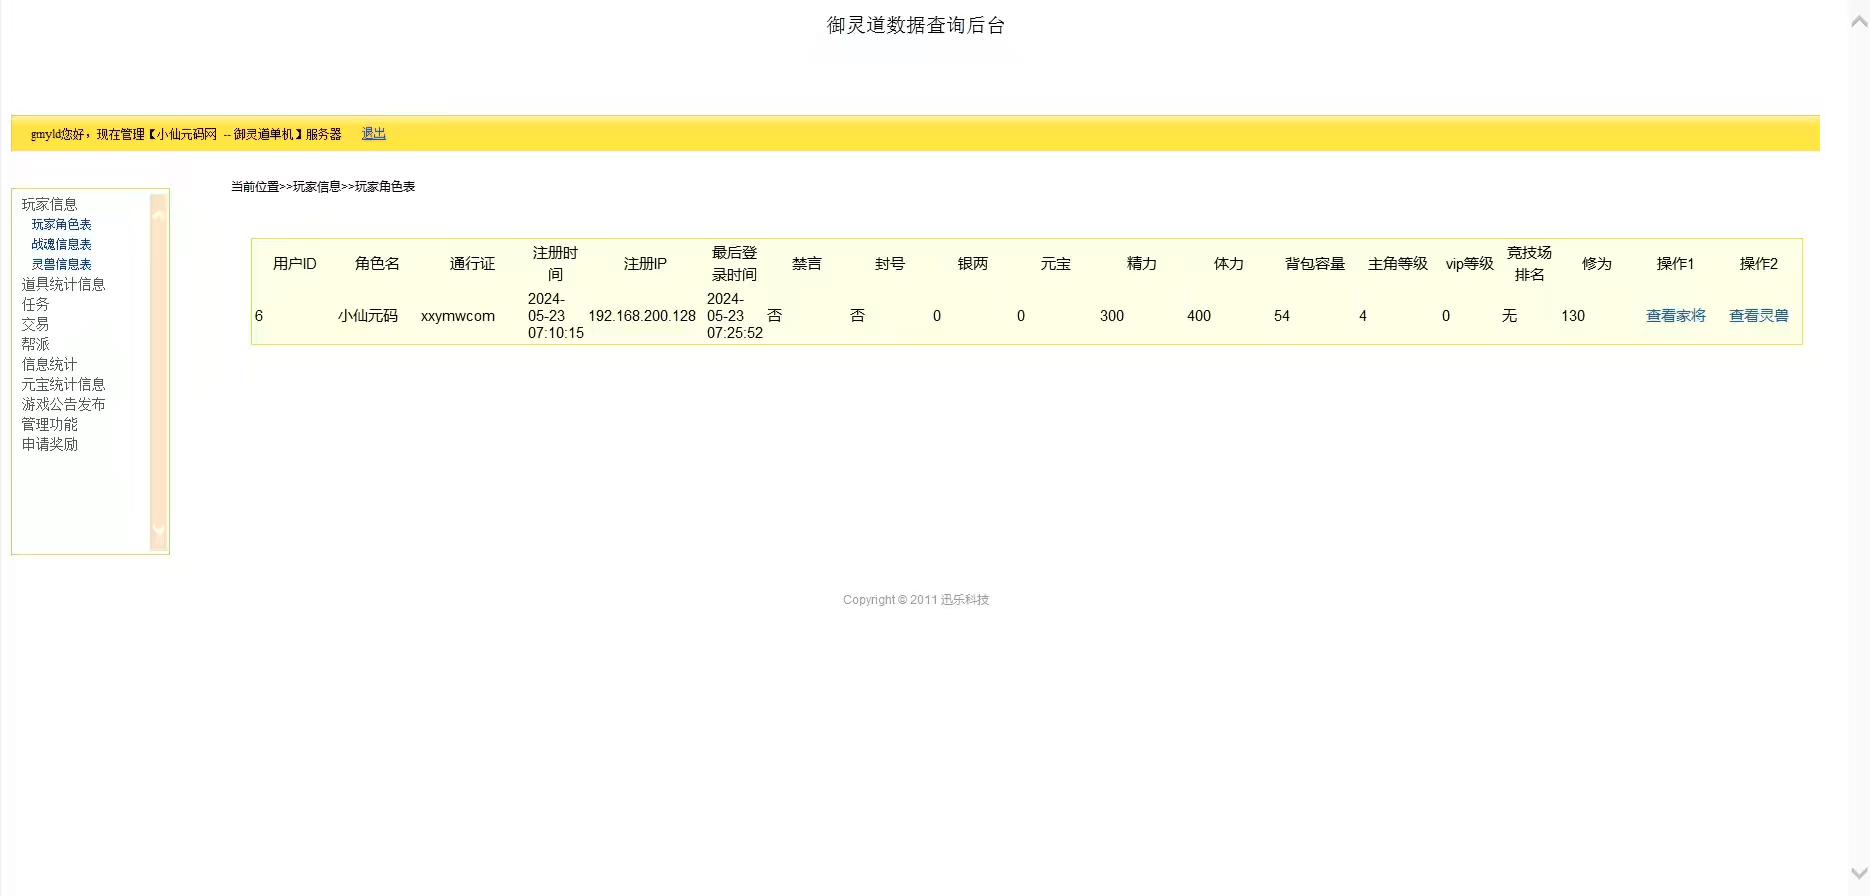Click registration time 07:10:15 cell
The width and height of the screenshot is (1870, 896).
(556, 316)
